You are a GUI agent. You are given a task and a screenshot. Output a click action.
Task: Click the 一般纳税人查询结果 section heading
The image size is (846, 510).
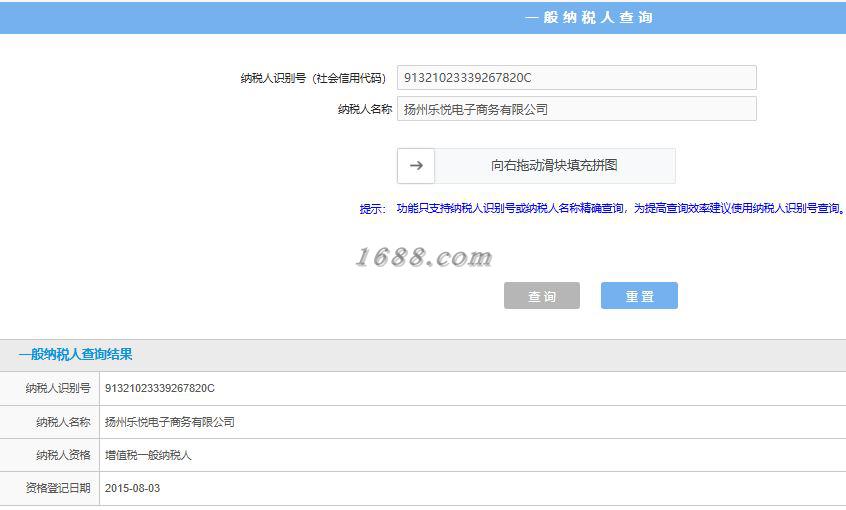point(76,355)
